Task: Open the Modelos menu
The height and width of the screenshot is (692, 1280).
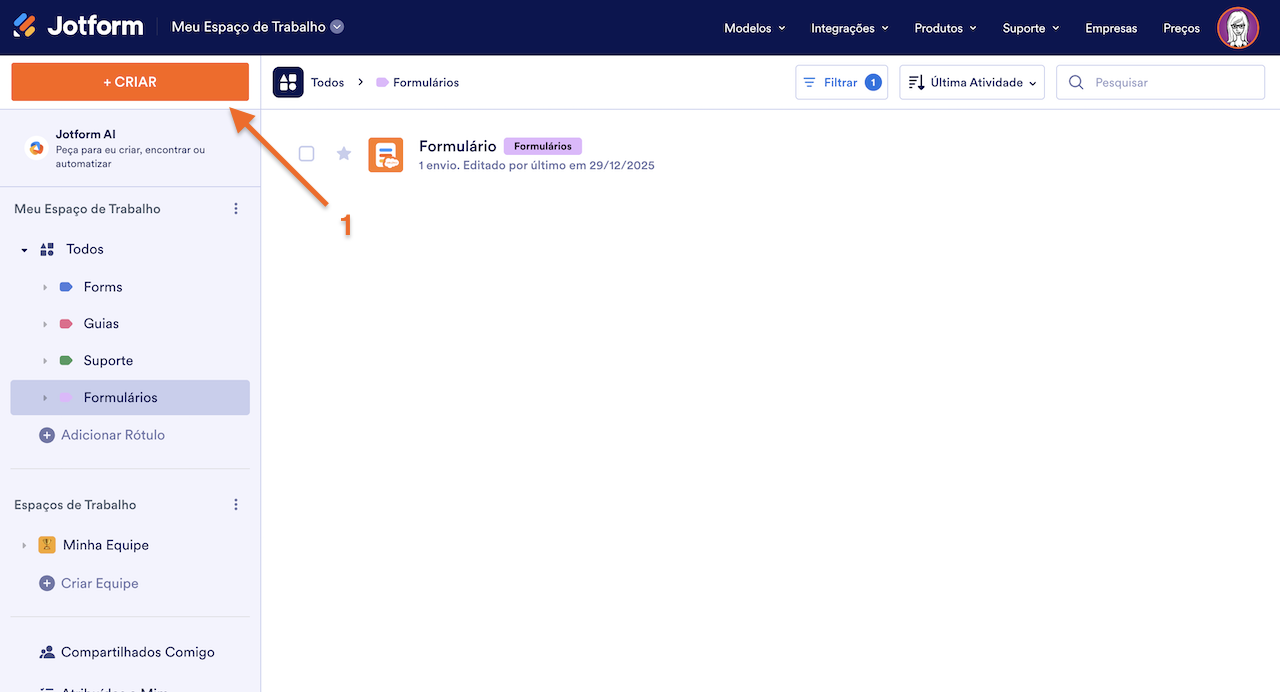Action: [754, 28]
